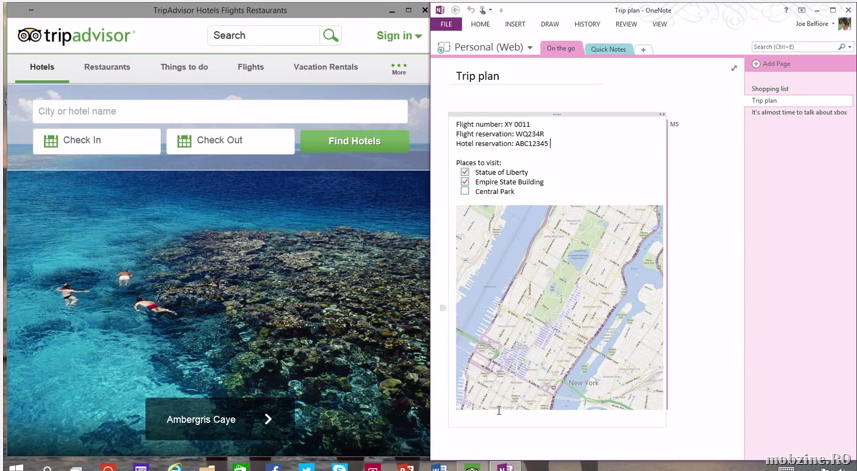Click the Windows Start button on taskbar
The image size is (857, 471).
point(15,468)
